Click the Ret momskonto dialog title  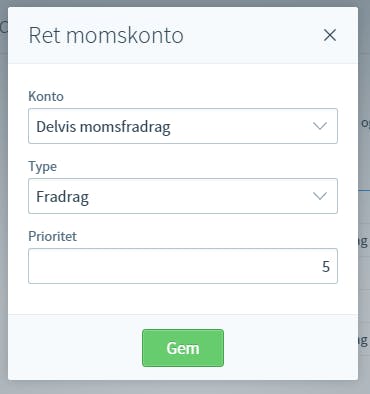pos(106,35)
